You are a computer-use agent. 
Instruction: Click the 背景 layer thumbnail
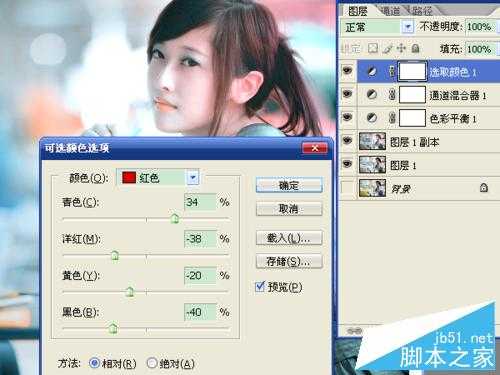point(372,188)
